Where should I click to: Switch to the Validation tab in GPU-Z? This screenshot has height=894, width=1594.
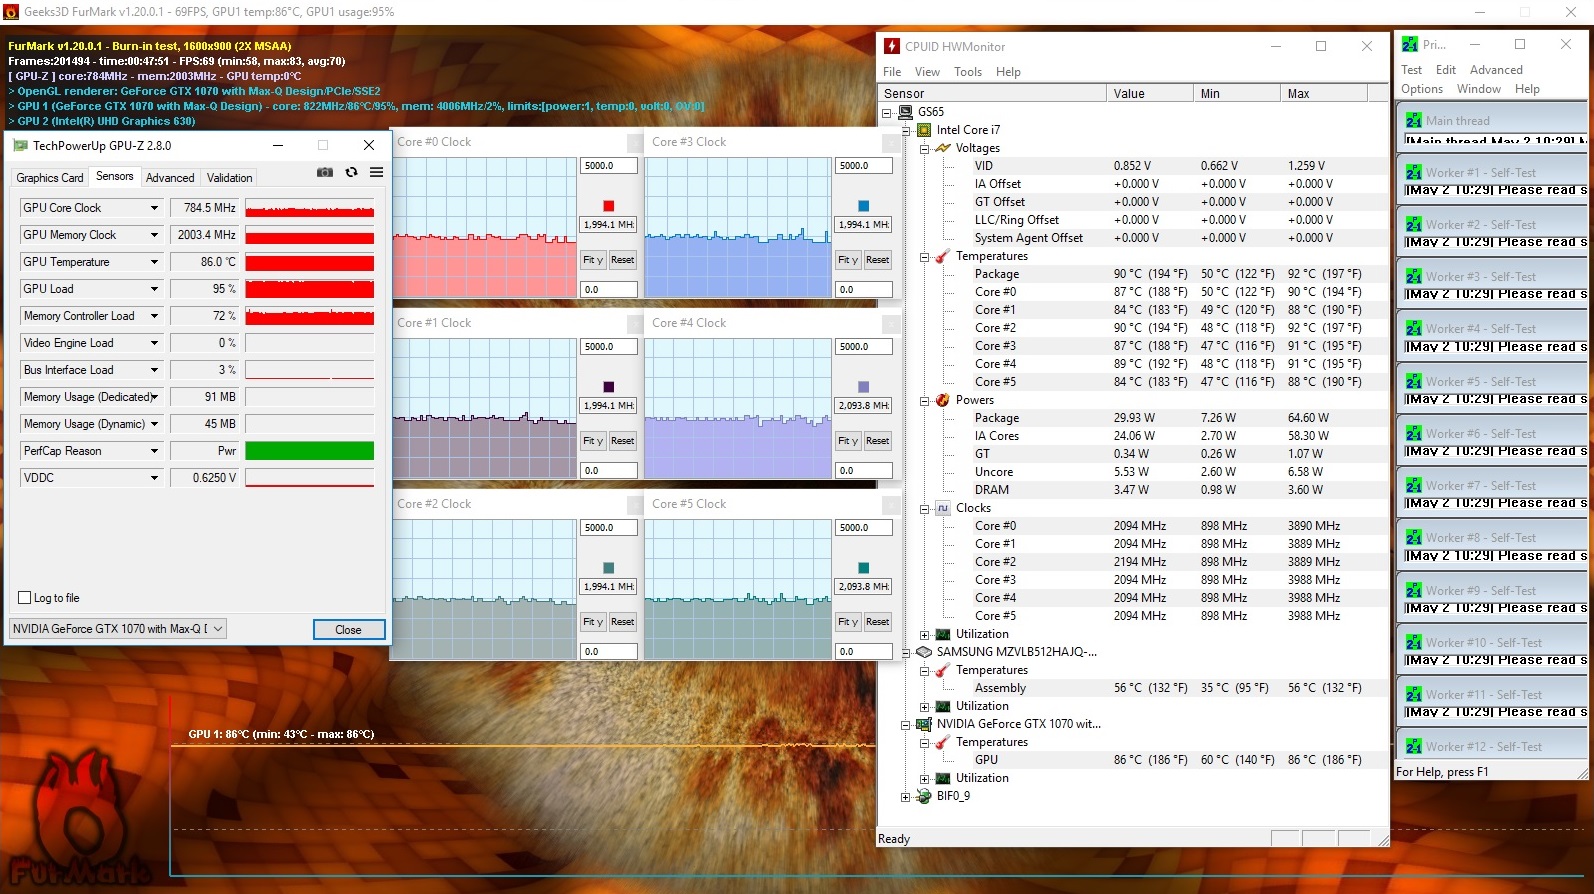coord(229,178)
